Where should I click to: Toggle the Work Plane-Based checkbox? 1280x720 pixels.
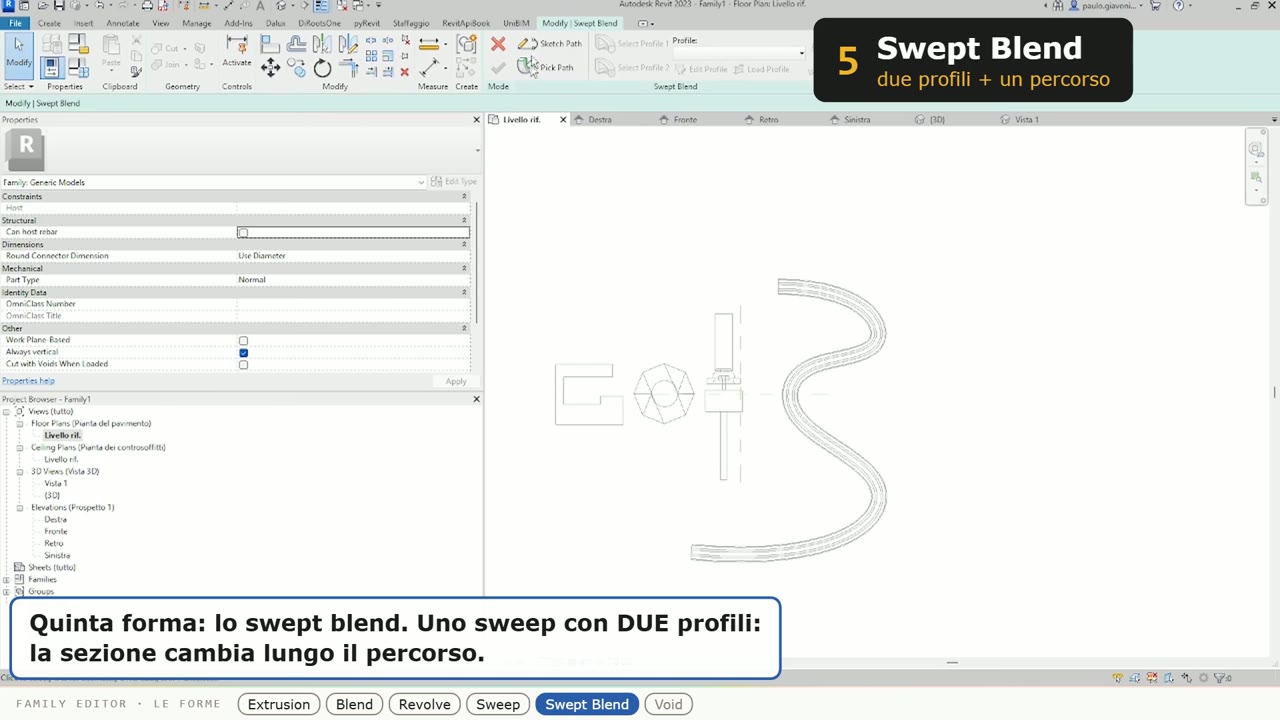(243, 341)
